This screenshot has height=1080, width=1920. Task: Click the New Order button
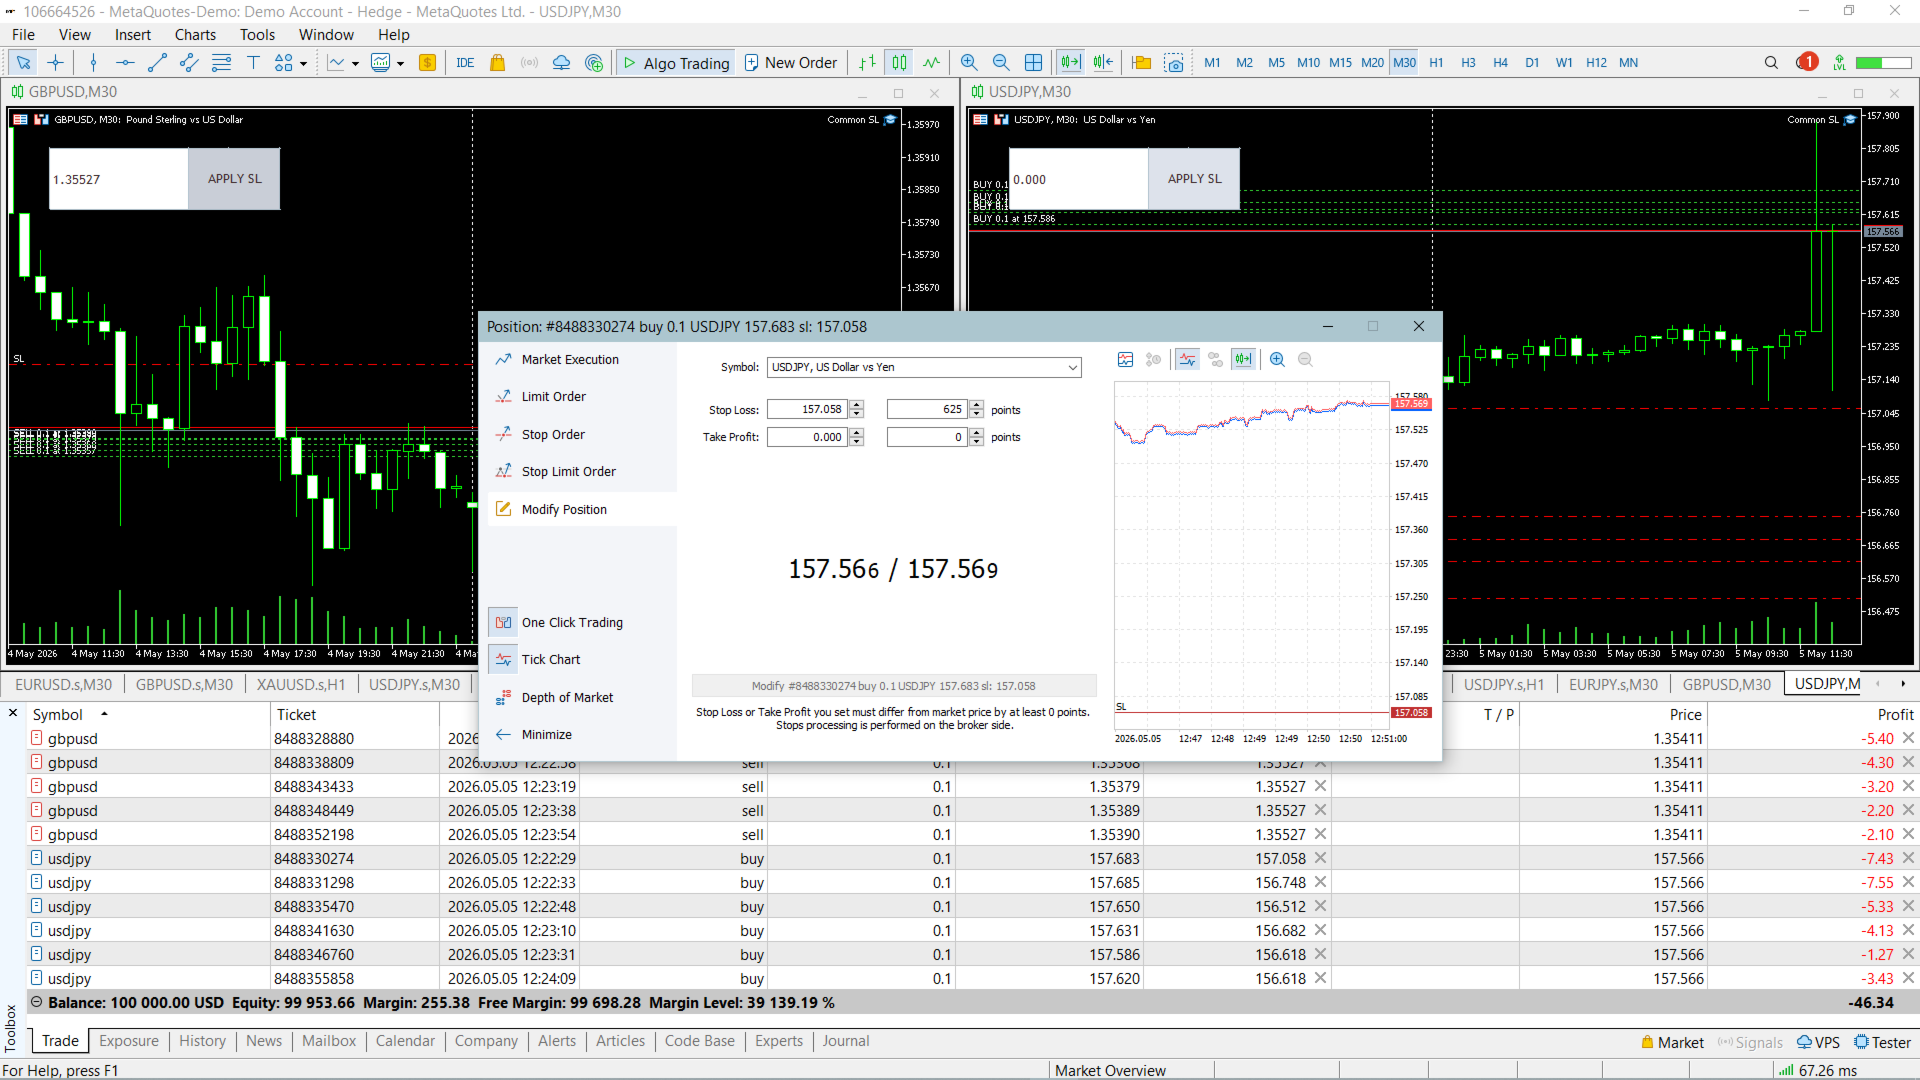791,63
